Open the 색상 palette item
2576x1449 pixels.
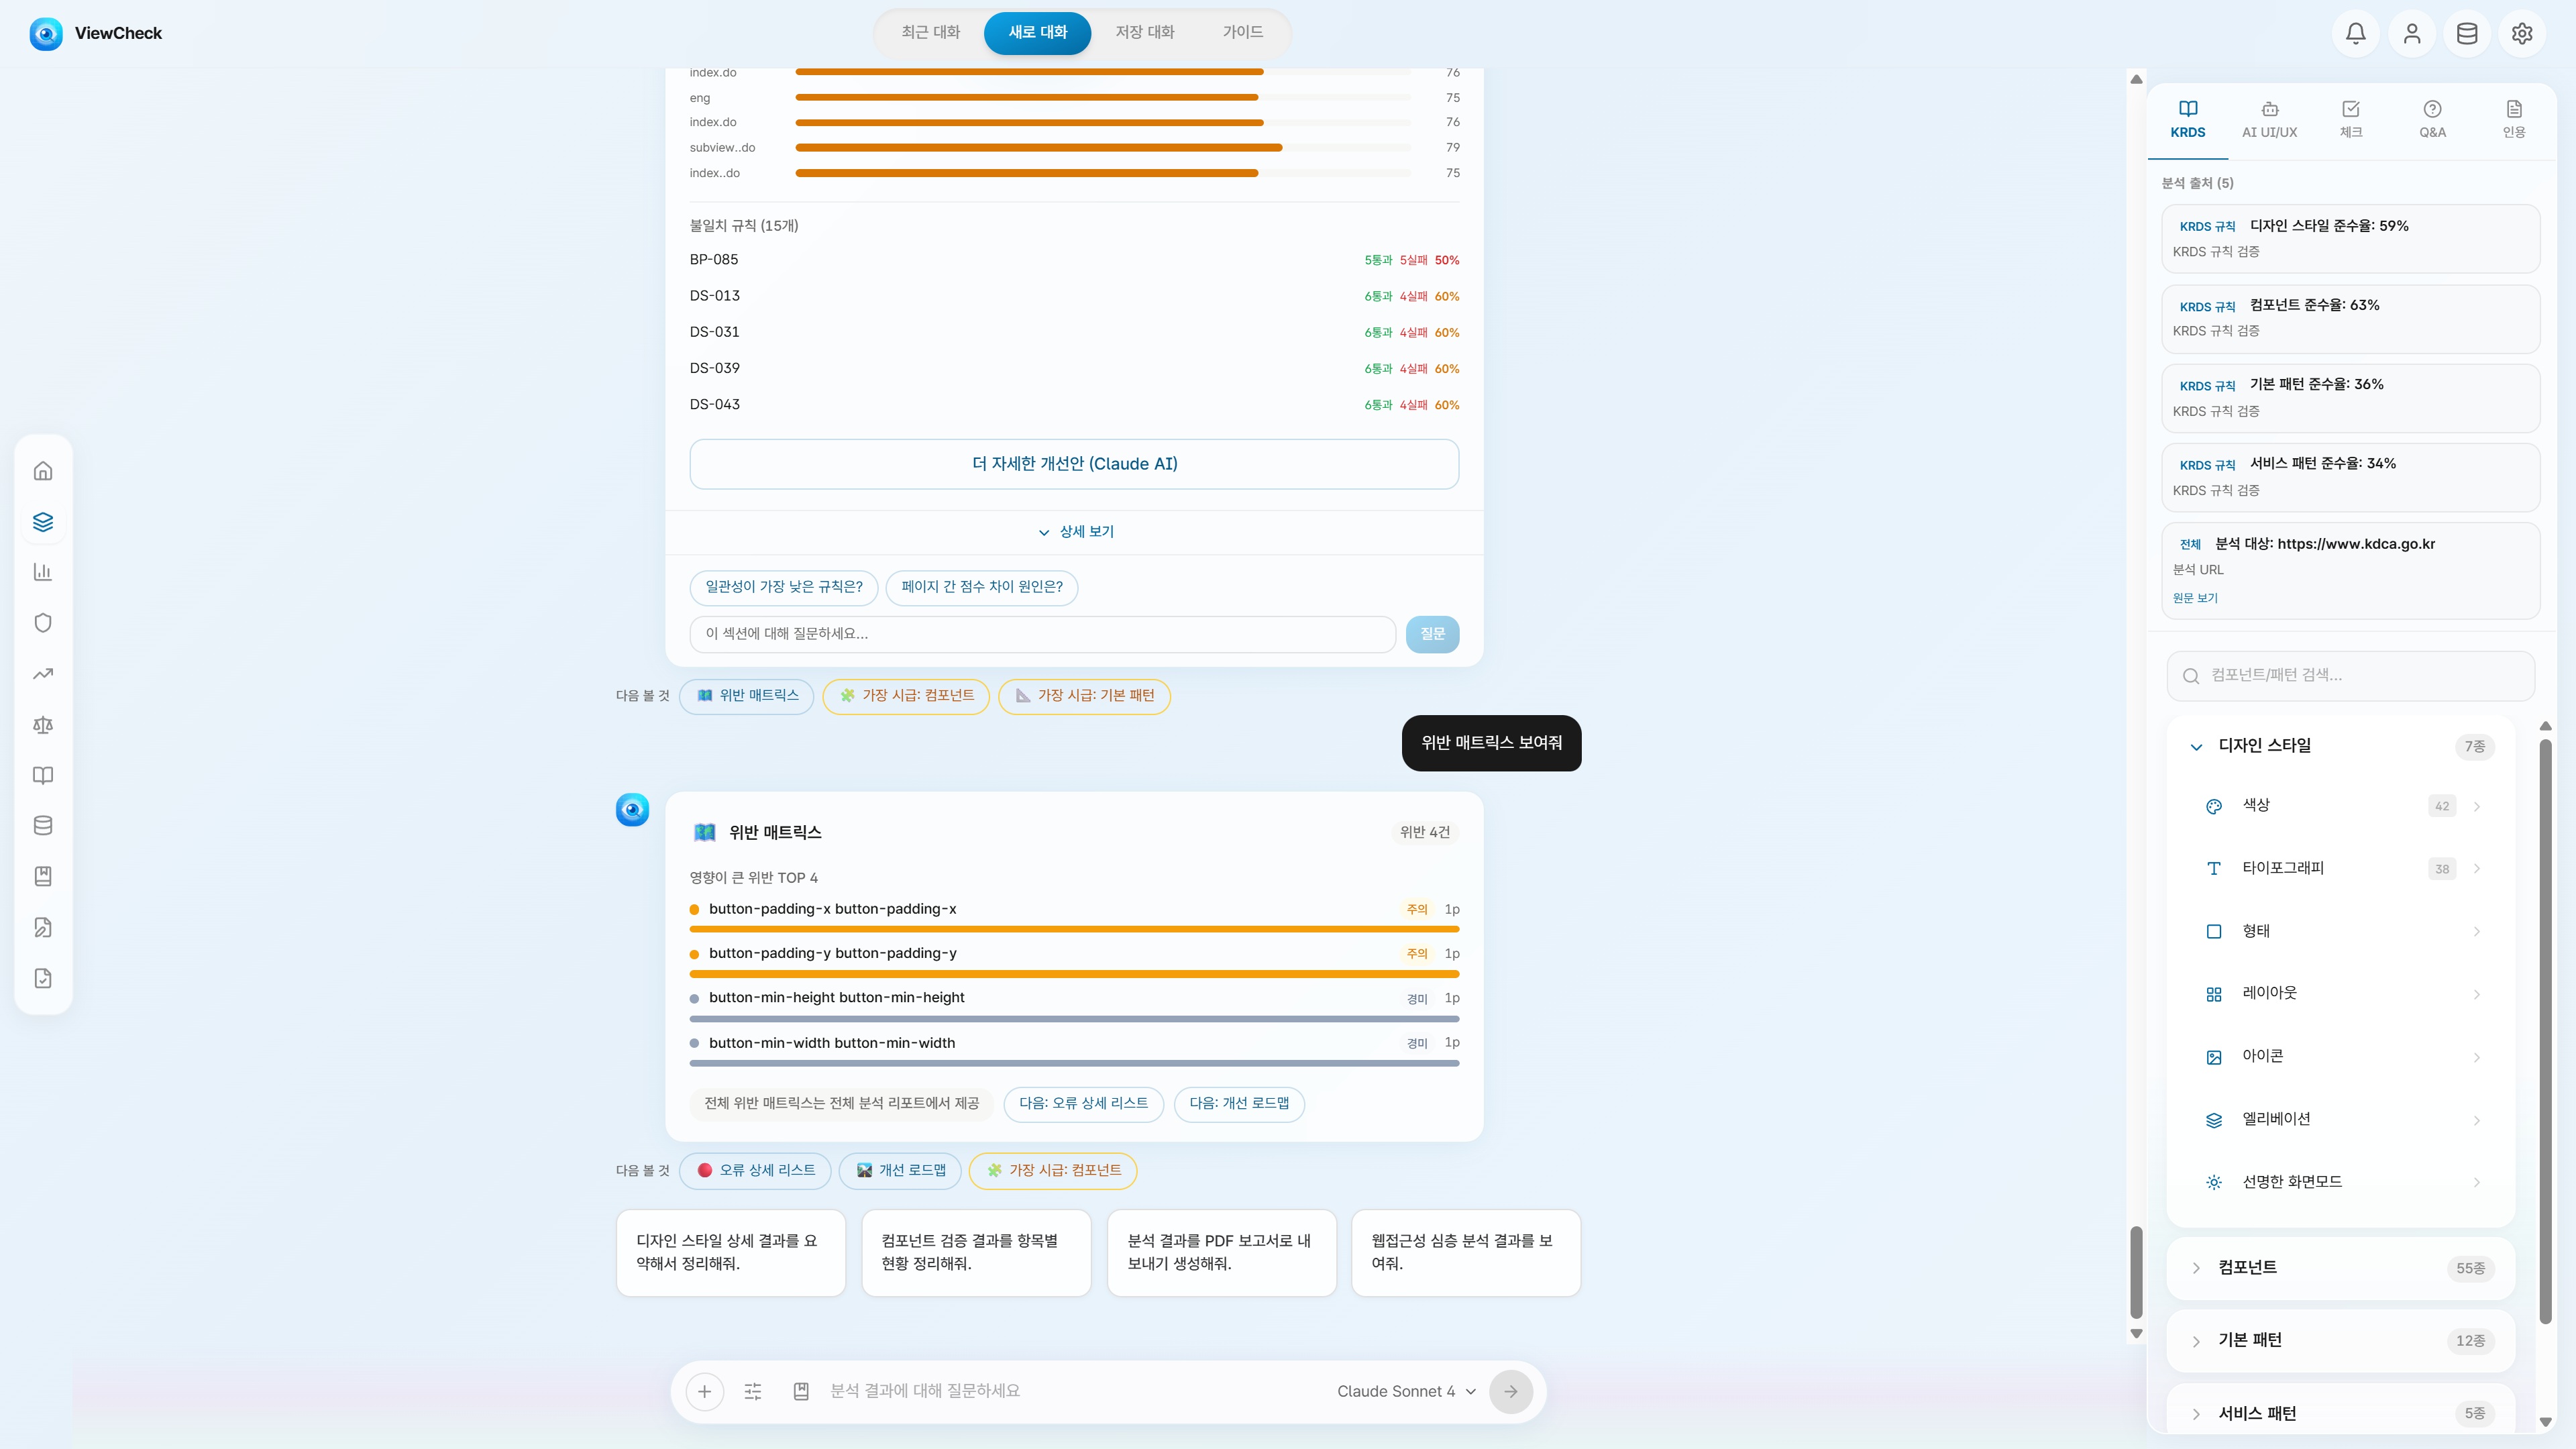(x=2340, y=806)
